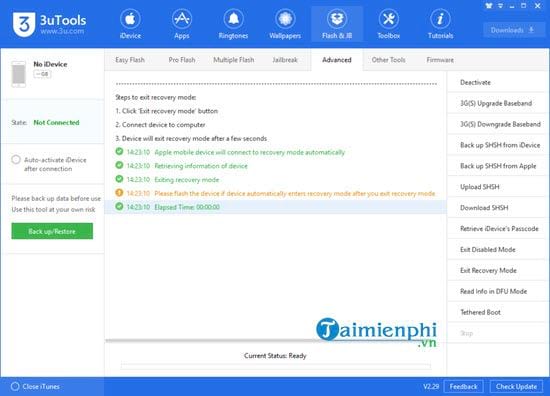550x396 pixels.
Task: Click the greyed Stop option
Action: click(x=498, y=333)
